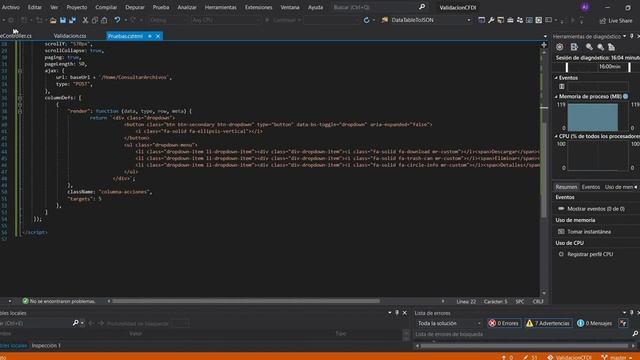
Task: Click the error list filter icon
Action: 623,323
